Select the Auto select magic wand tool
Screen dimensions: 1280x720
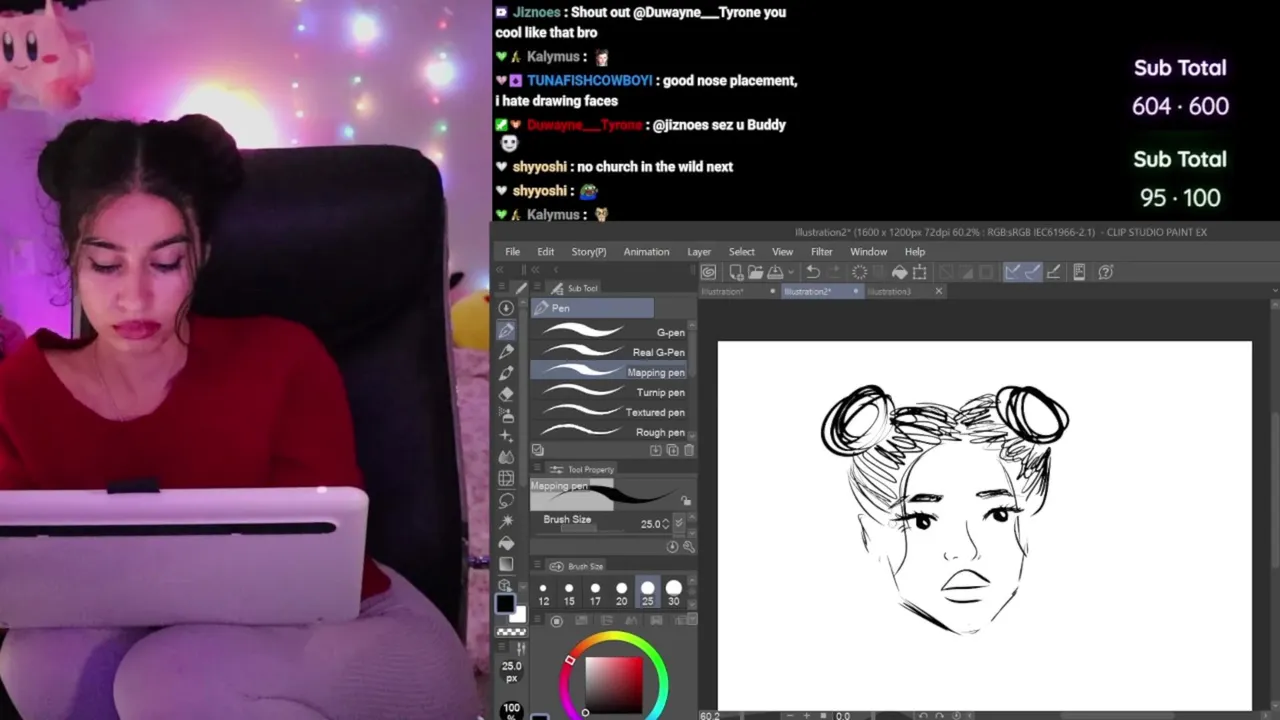point(506,521)
